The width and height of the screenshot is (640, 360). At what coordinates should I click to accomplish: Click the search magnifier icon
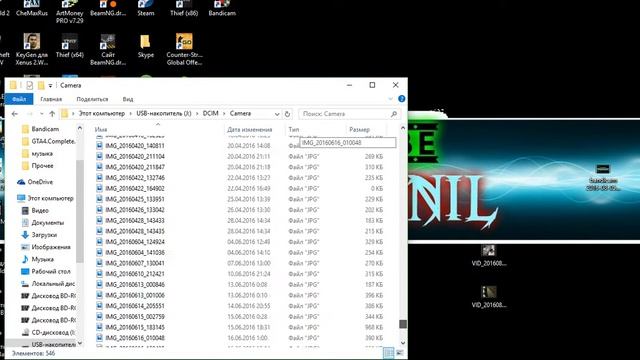(394, 114)
